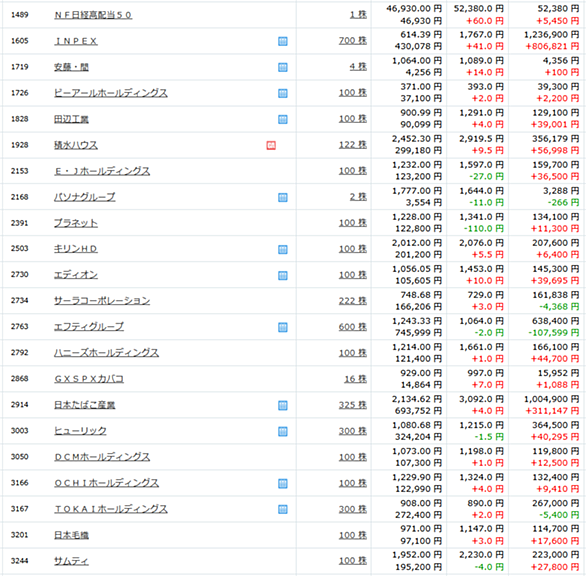Click the ヒューリック name link
Viewport: 586px width, 576px height.
80,431
